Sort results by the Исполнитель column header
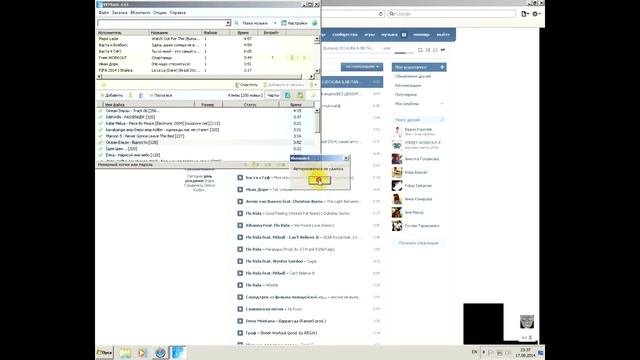This screenshot has width=640, height=360. click(x=122, y=33)
